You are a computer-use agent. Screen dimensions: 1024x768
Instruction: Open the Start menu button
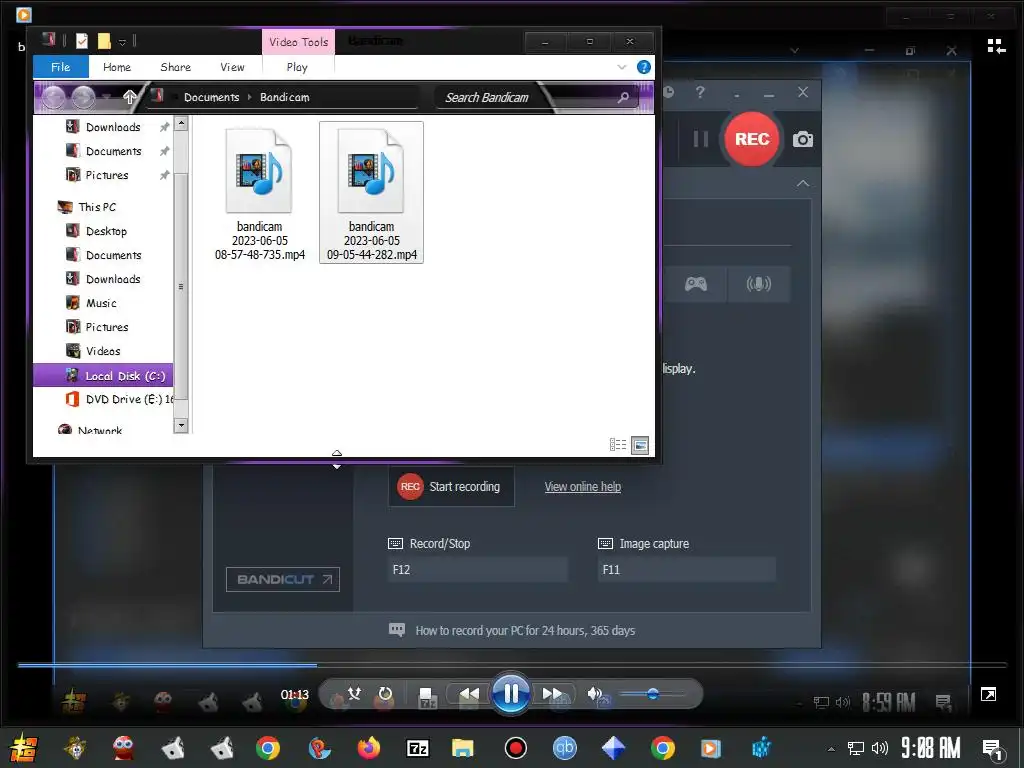point(23,748)
